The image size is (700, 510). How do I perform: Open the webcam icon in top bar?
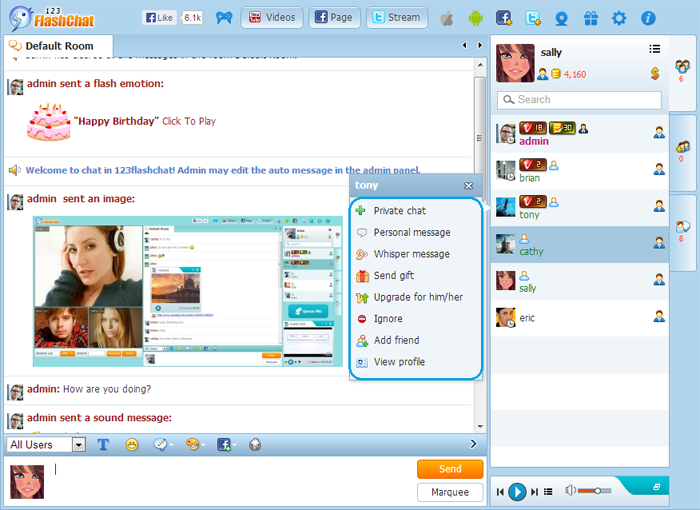click(562, 18)
